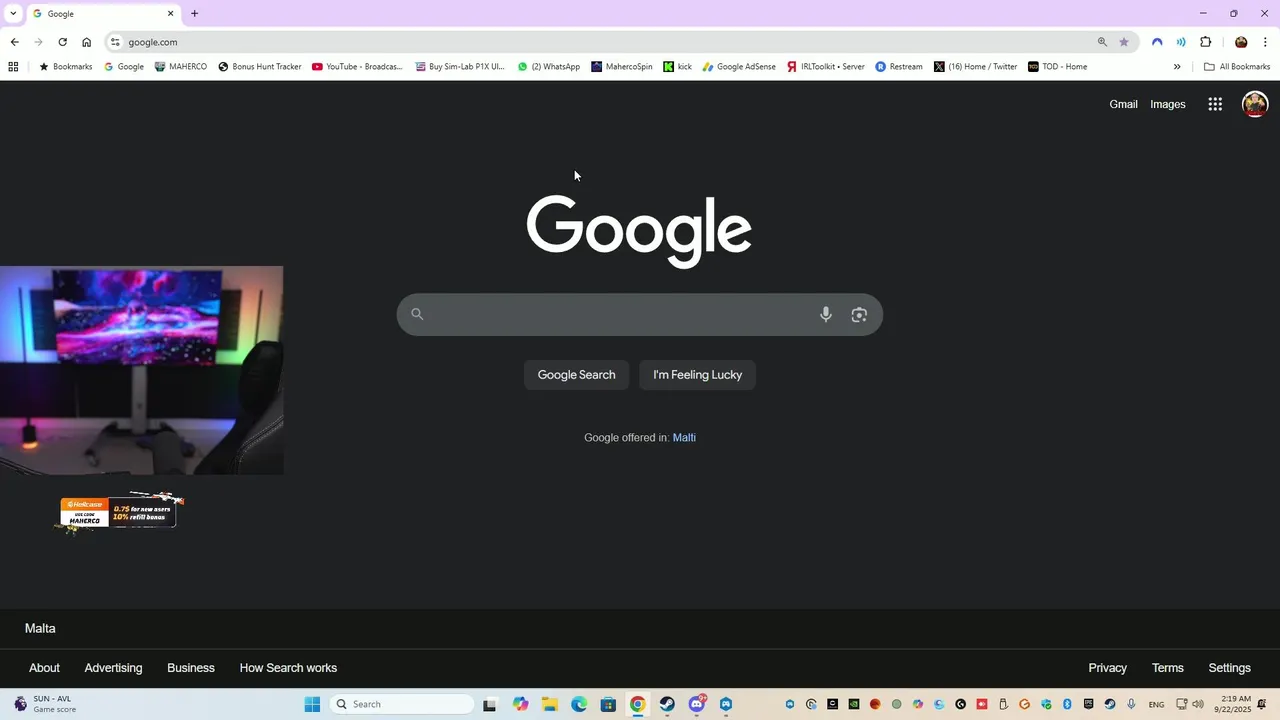Open the tab search dropdown
This screenshot has height=720, width=1280.
click(13, 14)
